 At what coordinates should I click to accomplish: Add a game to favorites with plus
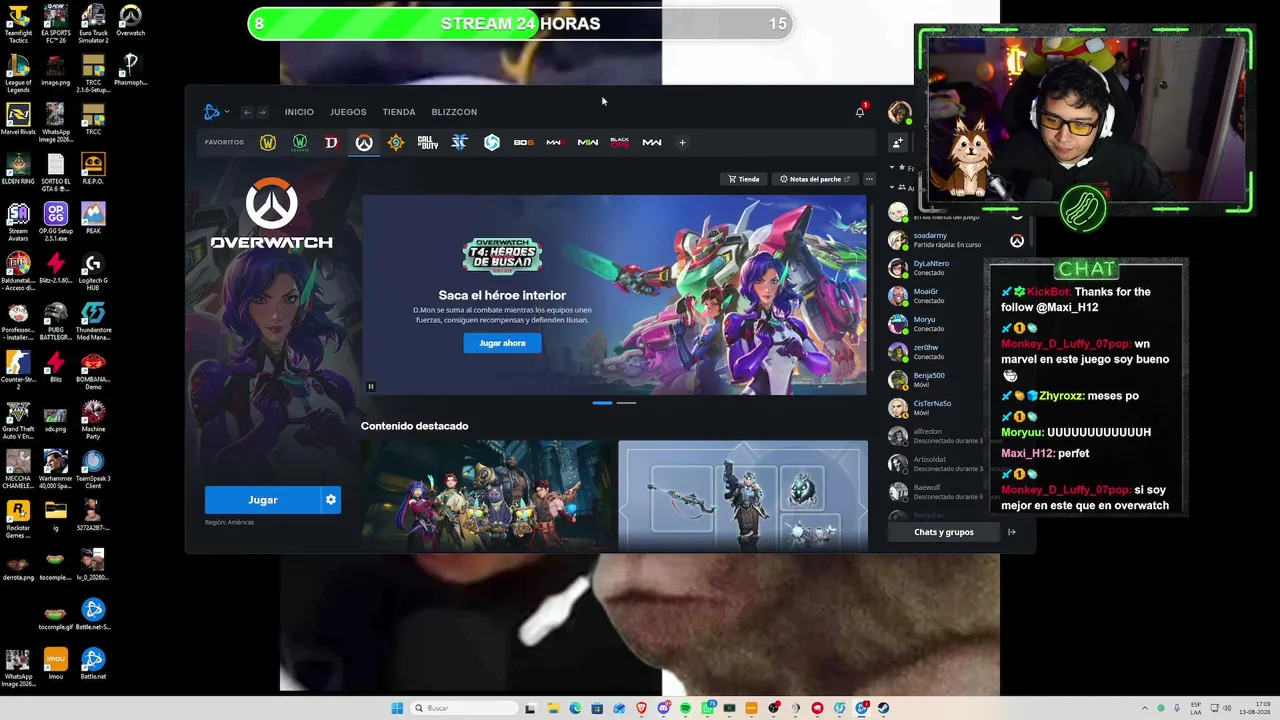[682, 143]
